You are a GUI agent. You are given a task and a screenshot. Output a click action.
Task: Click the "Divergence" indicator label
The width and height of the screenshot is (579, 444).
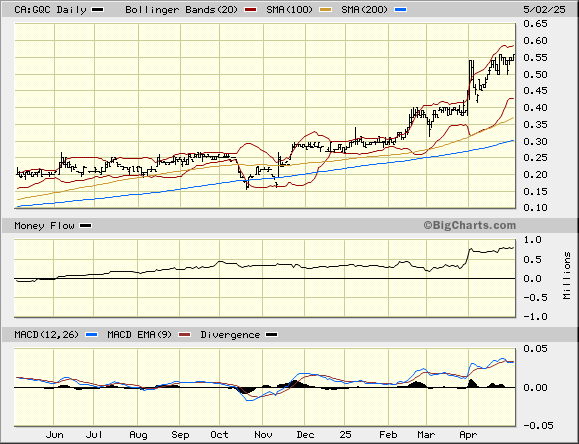tap(230, 335)
